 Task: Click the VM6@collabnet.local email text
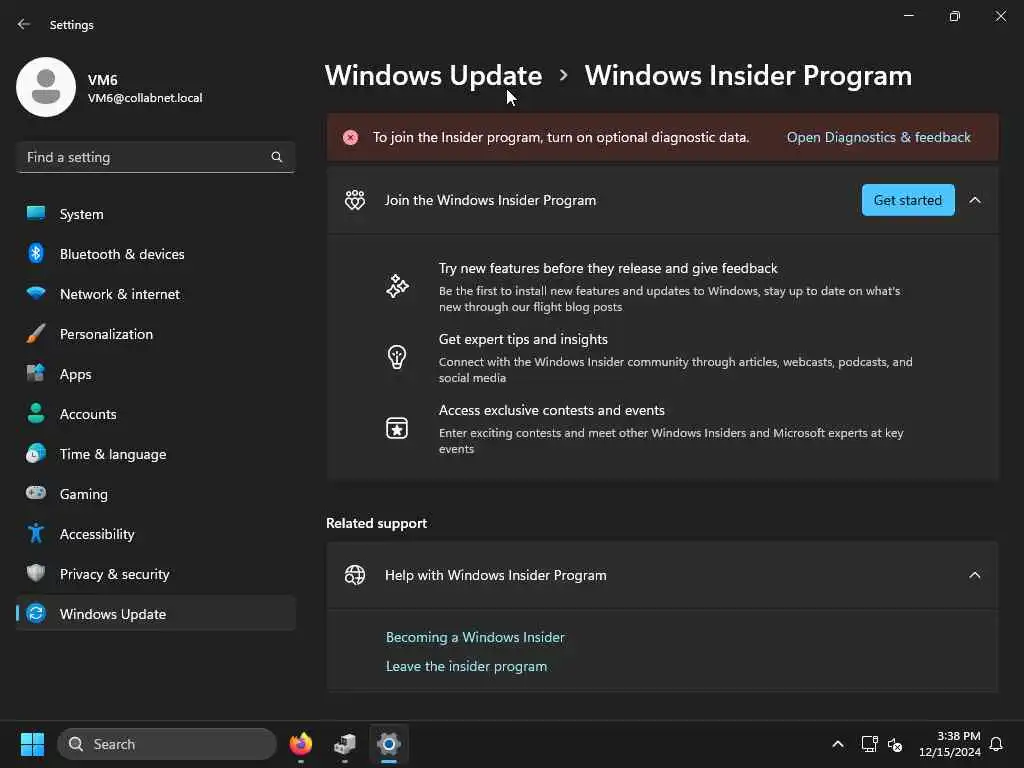145,98
